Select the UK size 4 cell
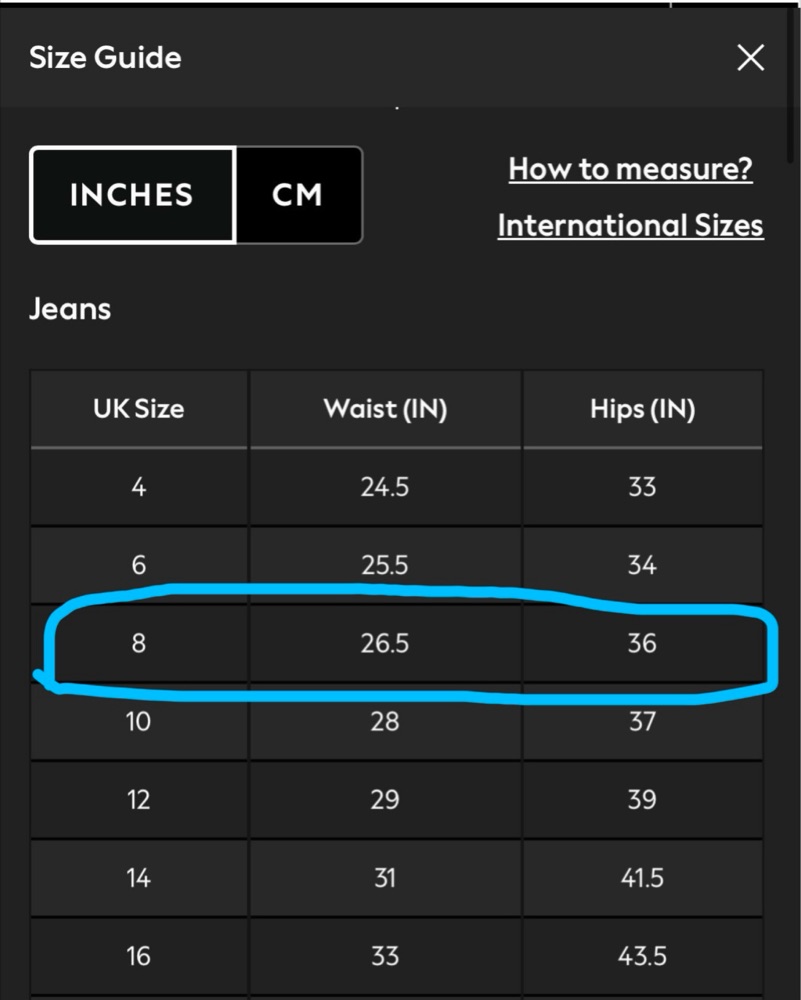801x1000 pixels. (138, 487)
